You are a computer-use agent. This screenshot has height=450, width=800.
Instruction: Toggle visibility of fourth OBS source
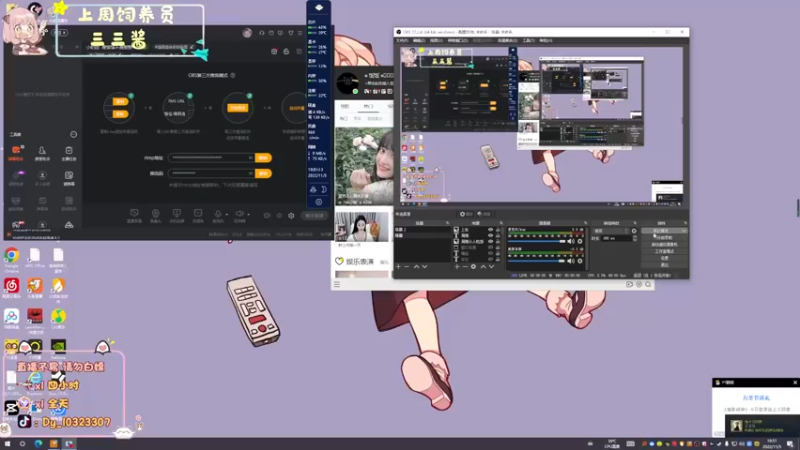[x=491, y=247]
